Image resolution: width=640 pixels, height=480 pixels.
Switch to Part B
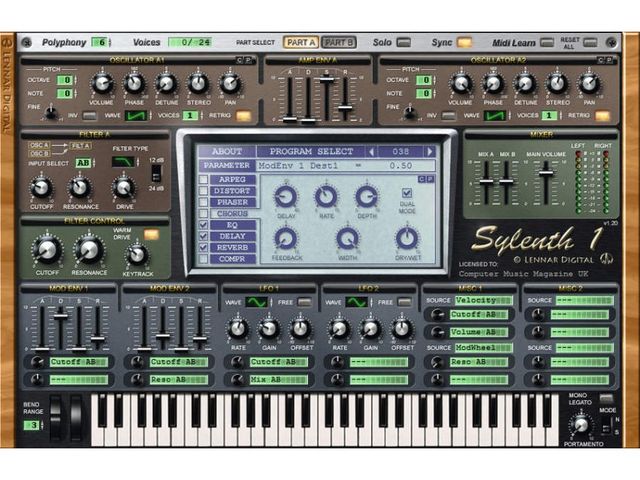pos(339,42)
